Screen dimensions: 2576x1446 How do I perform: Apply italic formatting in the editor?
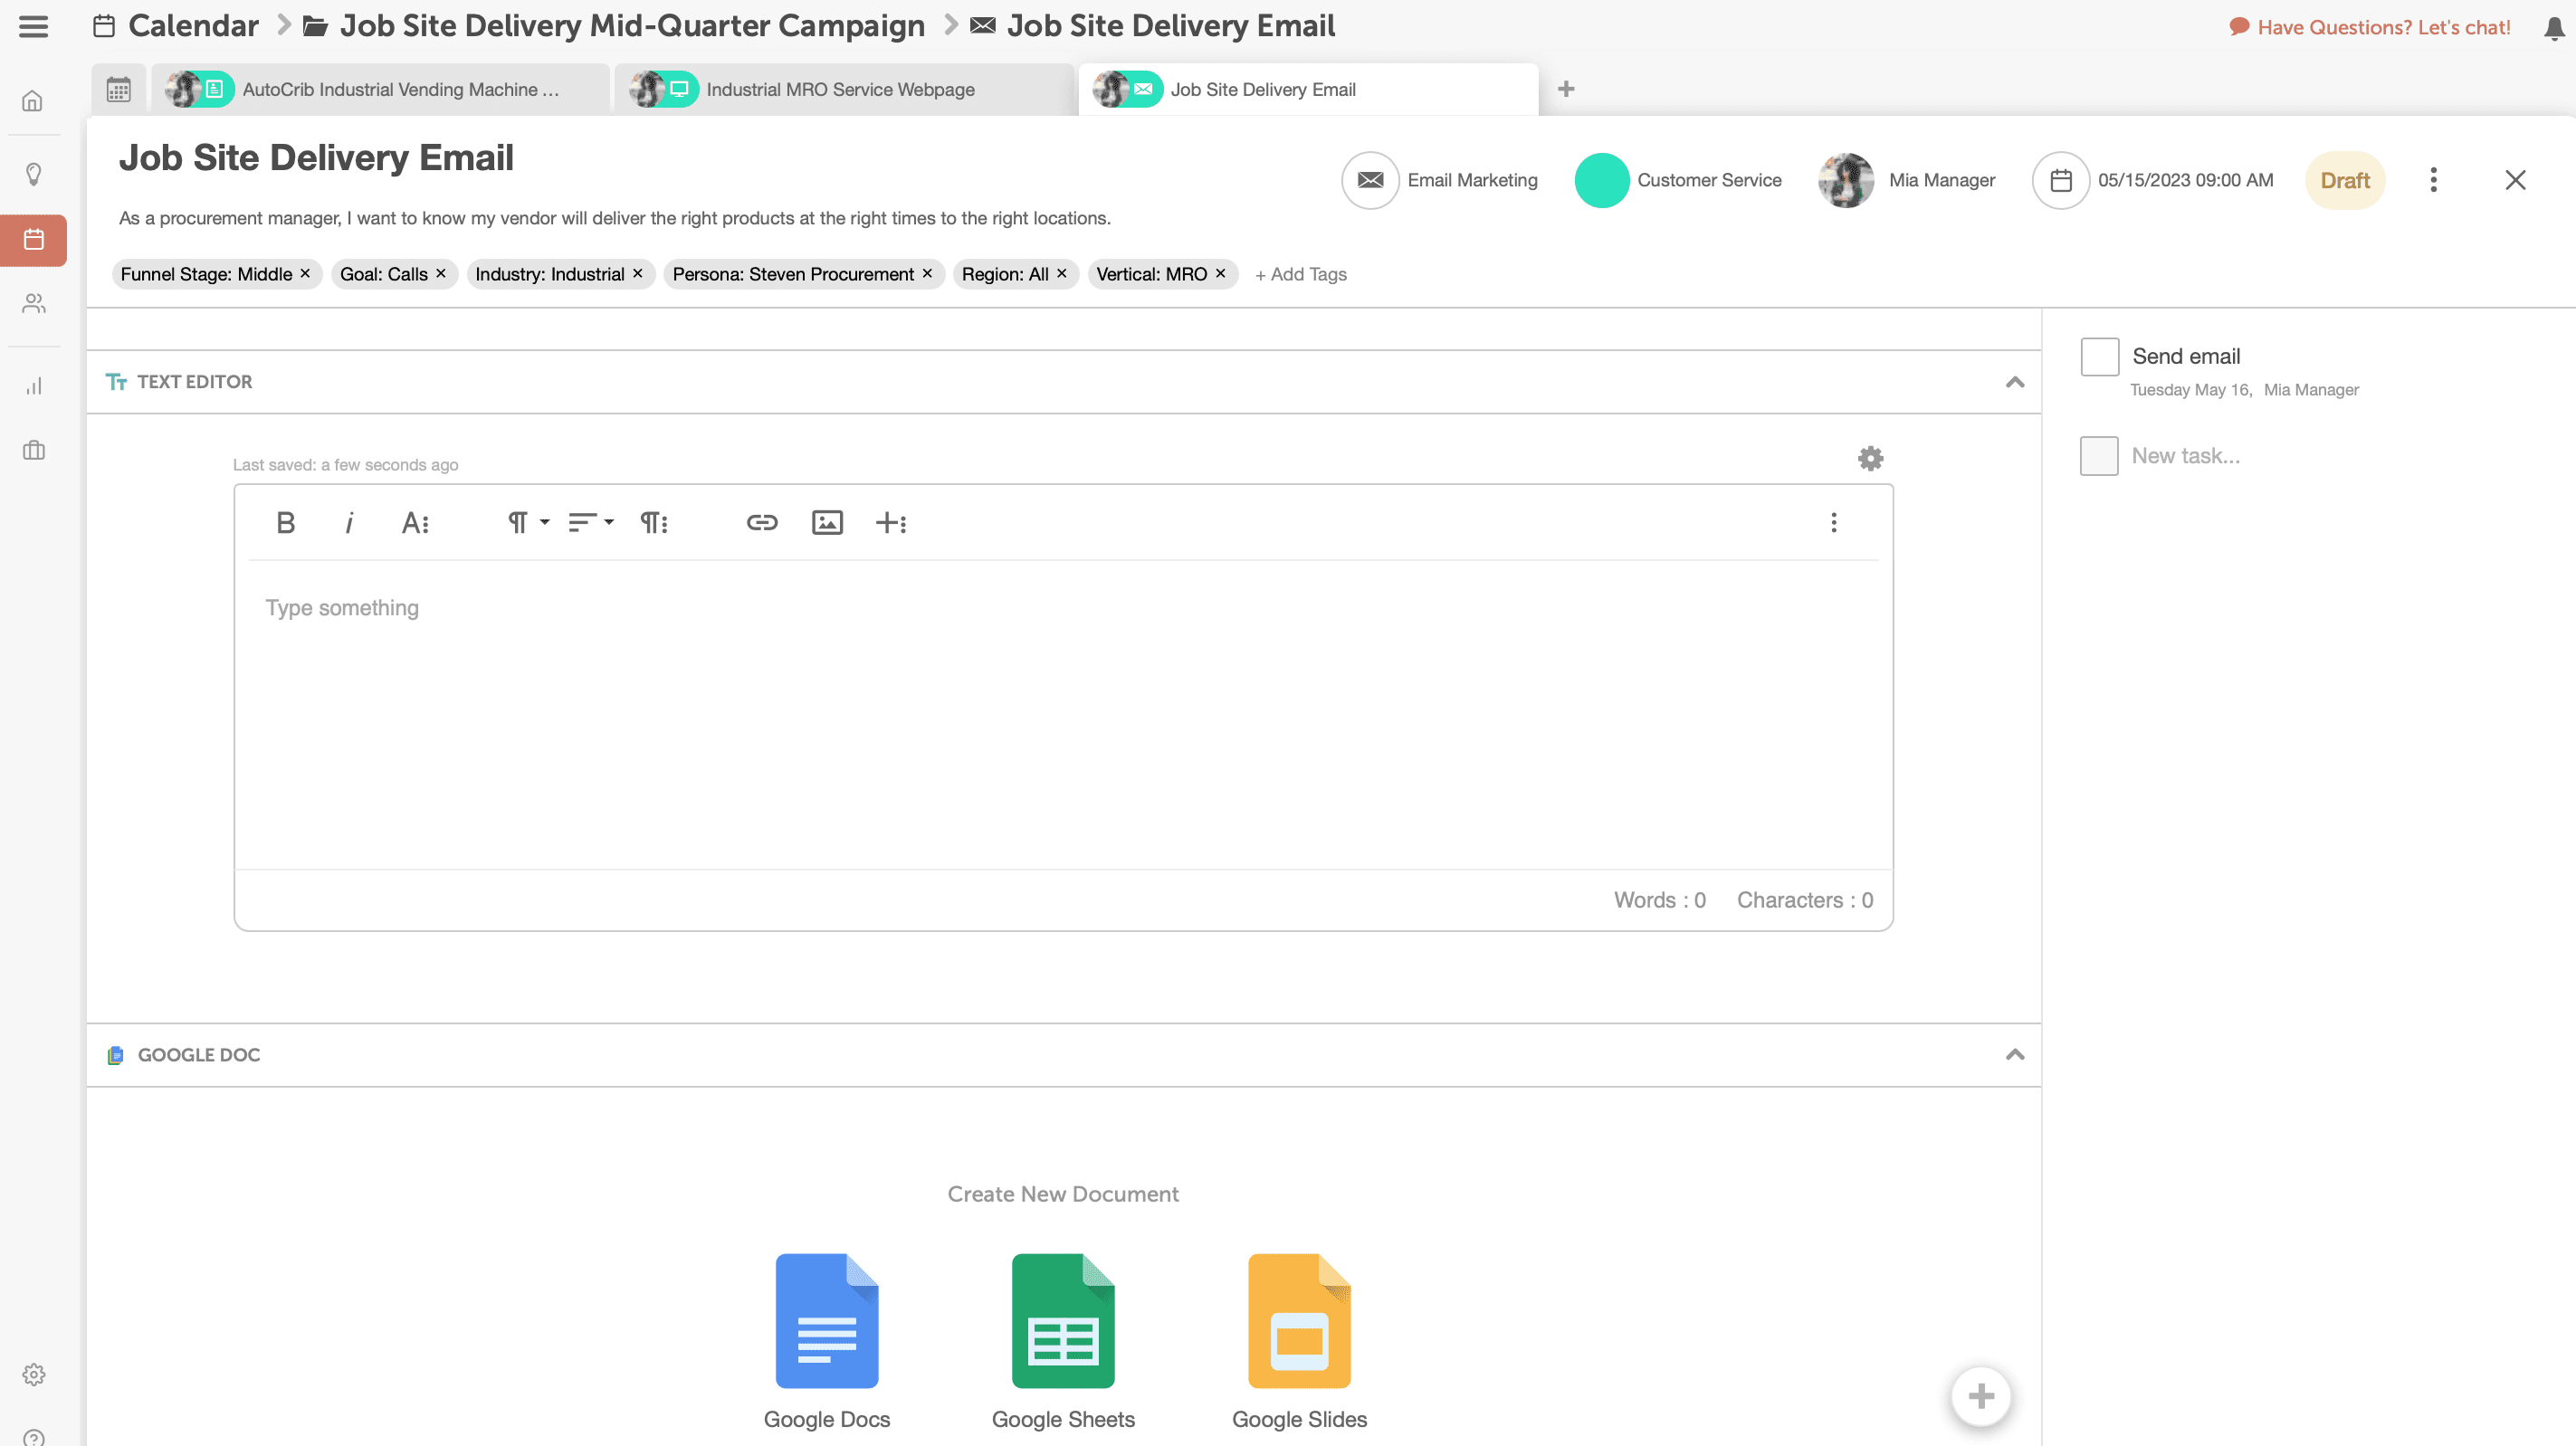click(x=349, y=522)
